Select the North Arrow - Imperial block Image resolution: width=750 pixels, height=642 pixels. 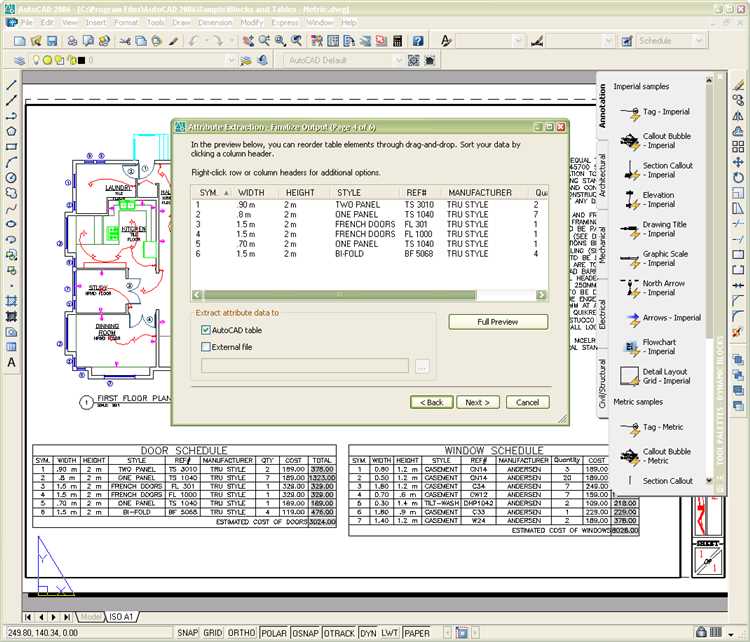(x=652, y=288)
